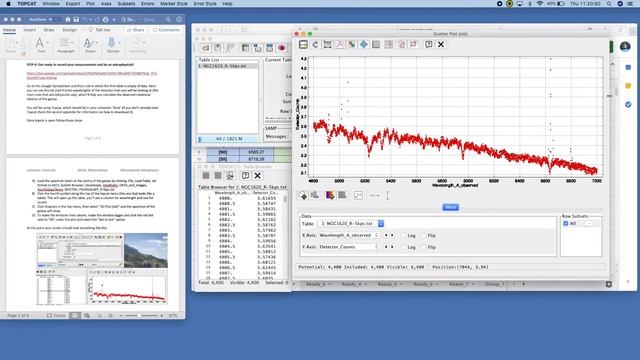
Task: Adjust the Word zoom slider in status bar
Action: coord(140,316)
